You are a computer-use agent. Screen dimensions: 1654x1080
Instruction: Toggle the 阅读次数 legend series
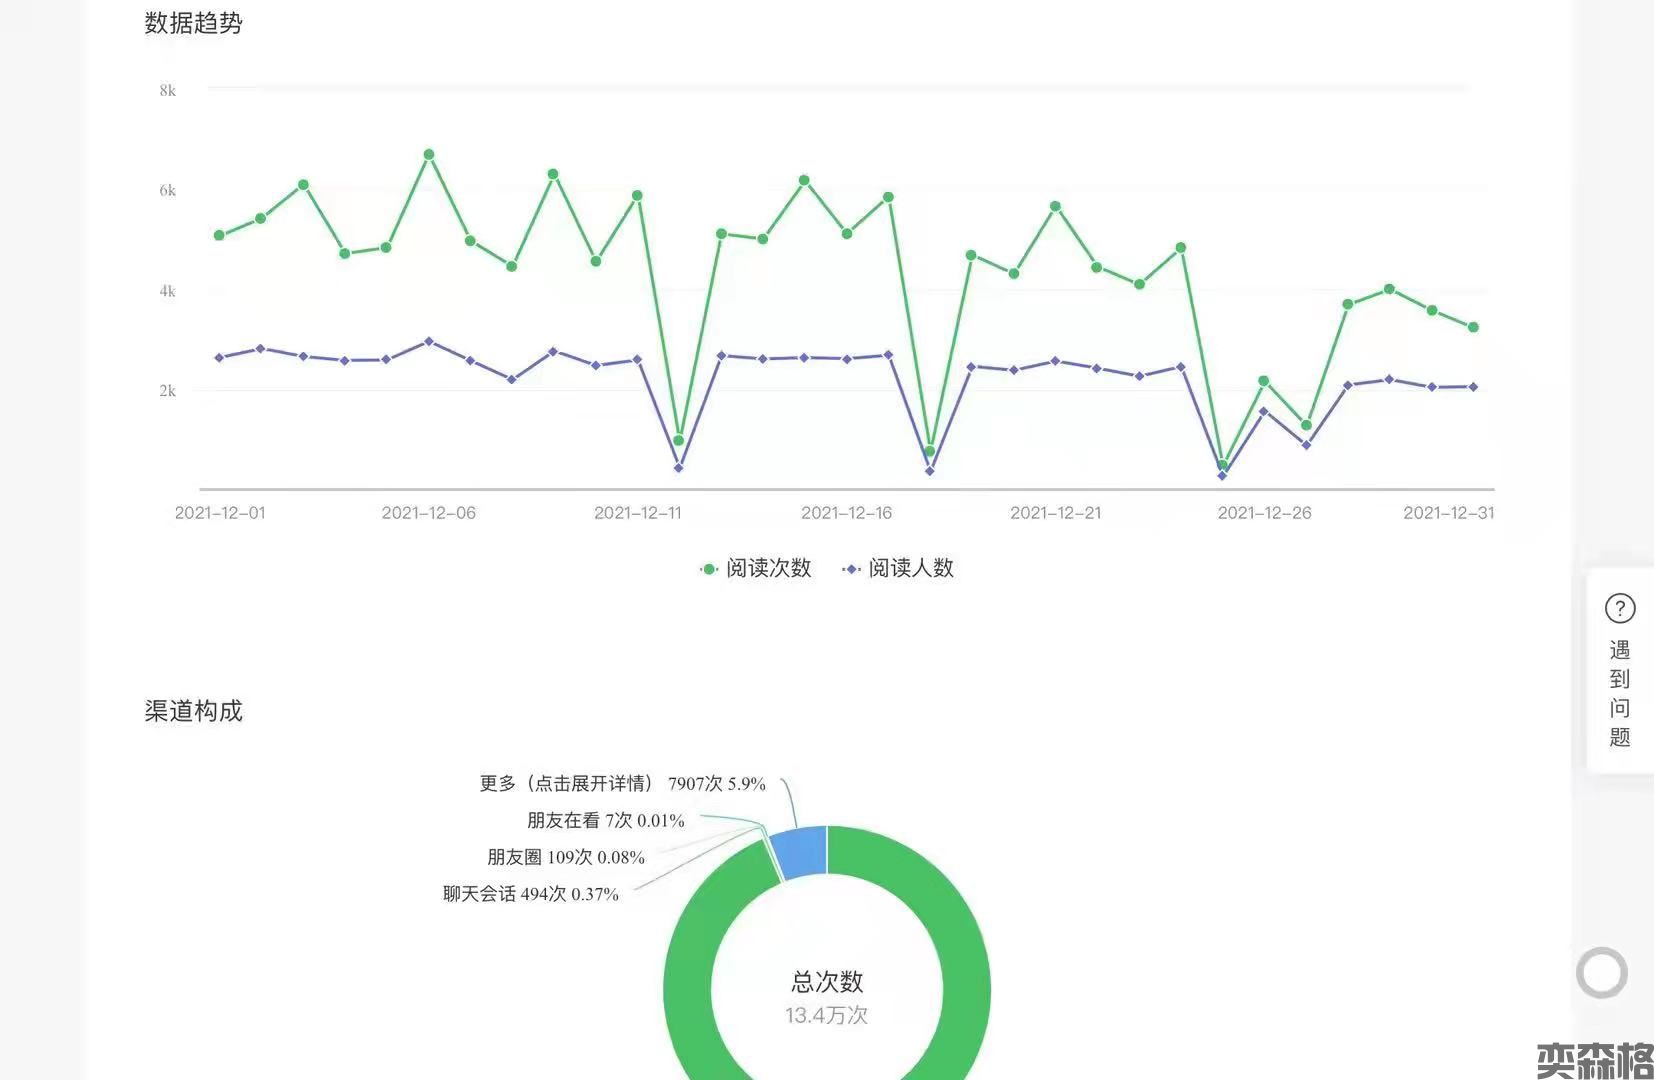pyautogui.click(x=756, y=568)
